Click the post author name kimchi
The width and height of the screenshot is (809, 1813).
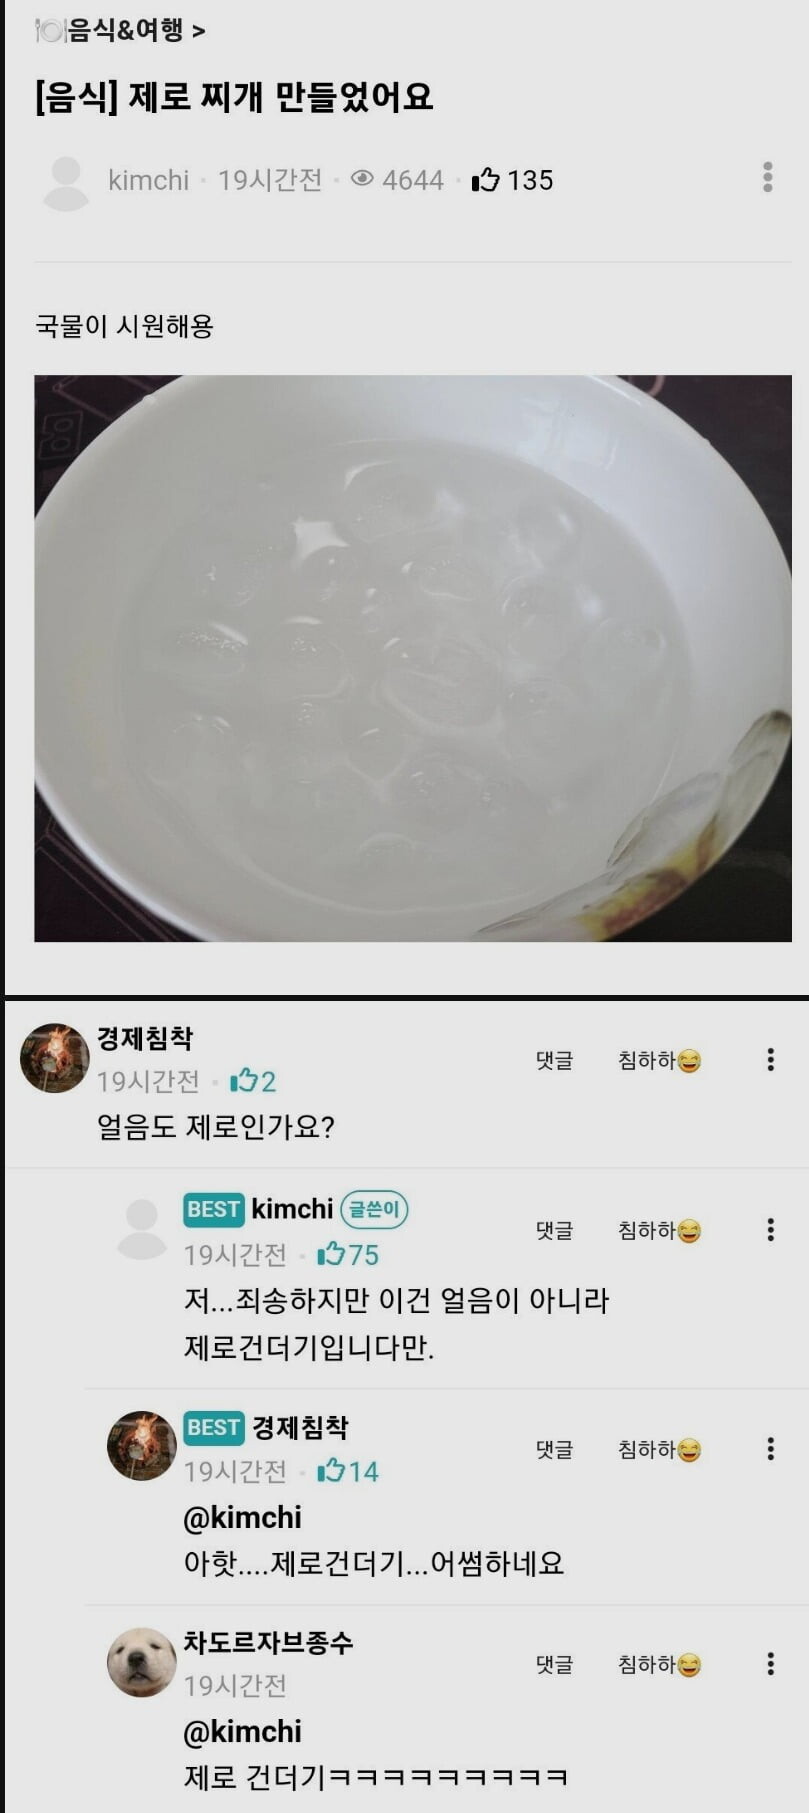tap(148, 180)
